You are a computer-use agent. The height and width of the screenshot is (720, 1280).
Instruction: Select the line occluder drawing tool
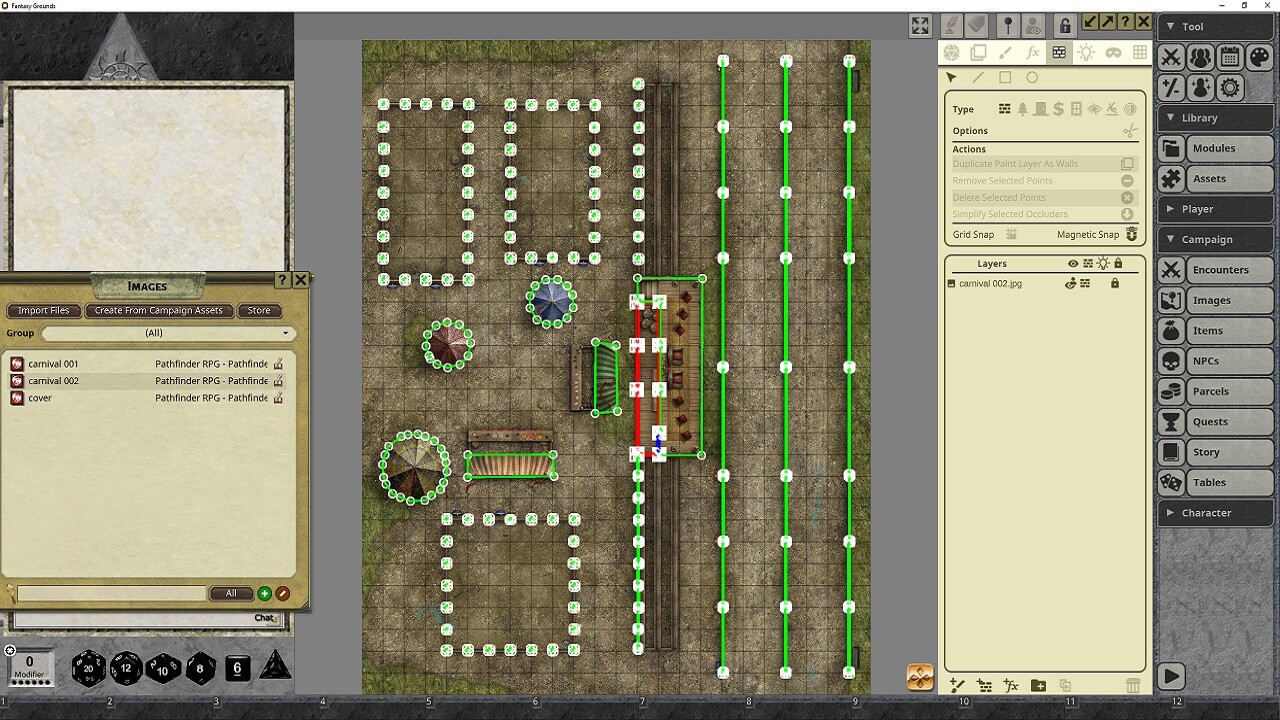[x=978, y=77]
